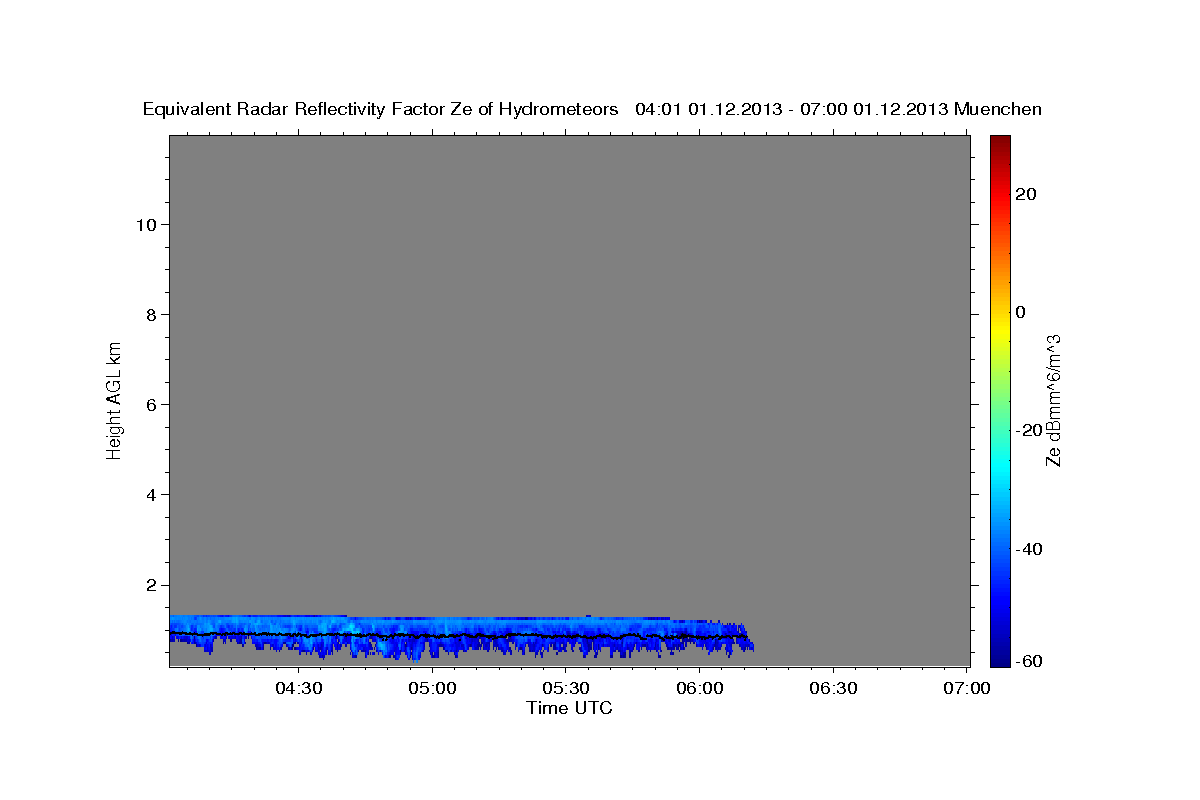Click the height tick label 6
The image size is (1200, 800).
150,404
